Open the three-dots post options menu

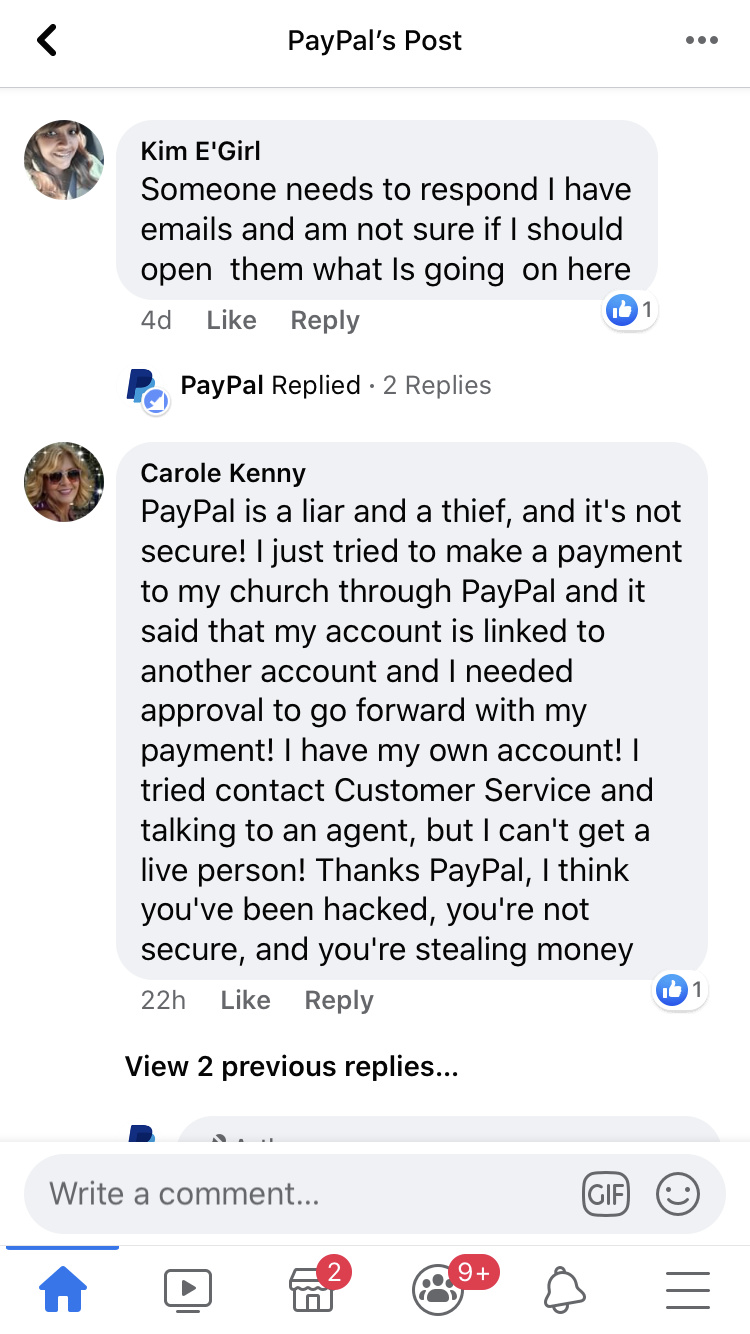tap(702, 41)
